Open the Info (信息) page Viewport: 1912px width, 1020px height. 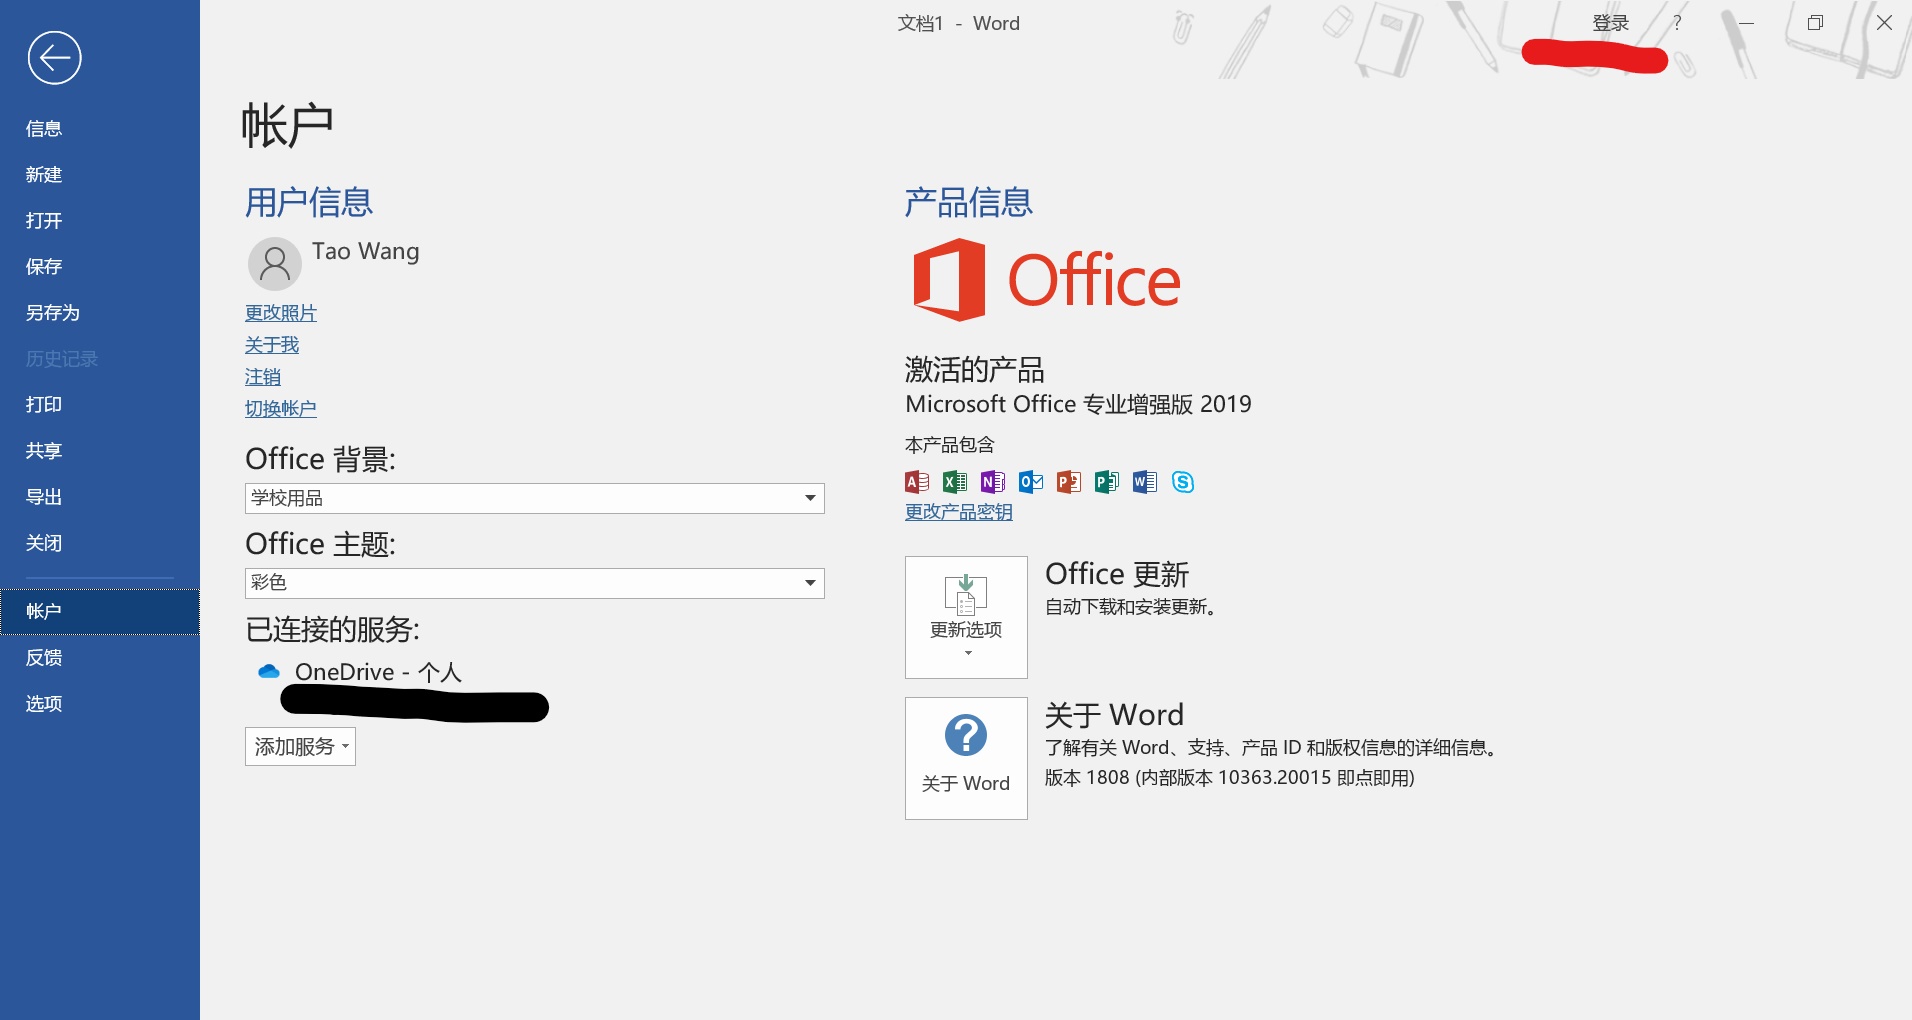[100, 128]
